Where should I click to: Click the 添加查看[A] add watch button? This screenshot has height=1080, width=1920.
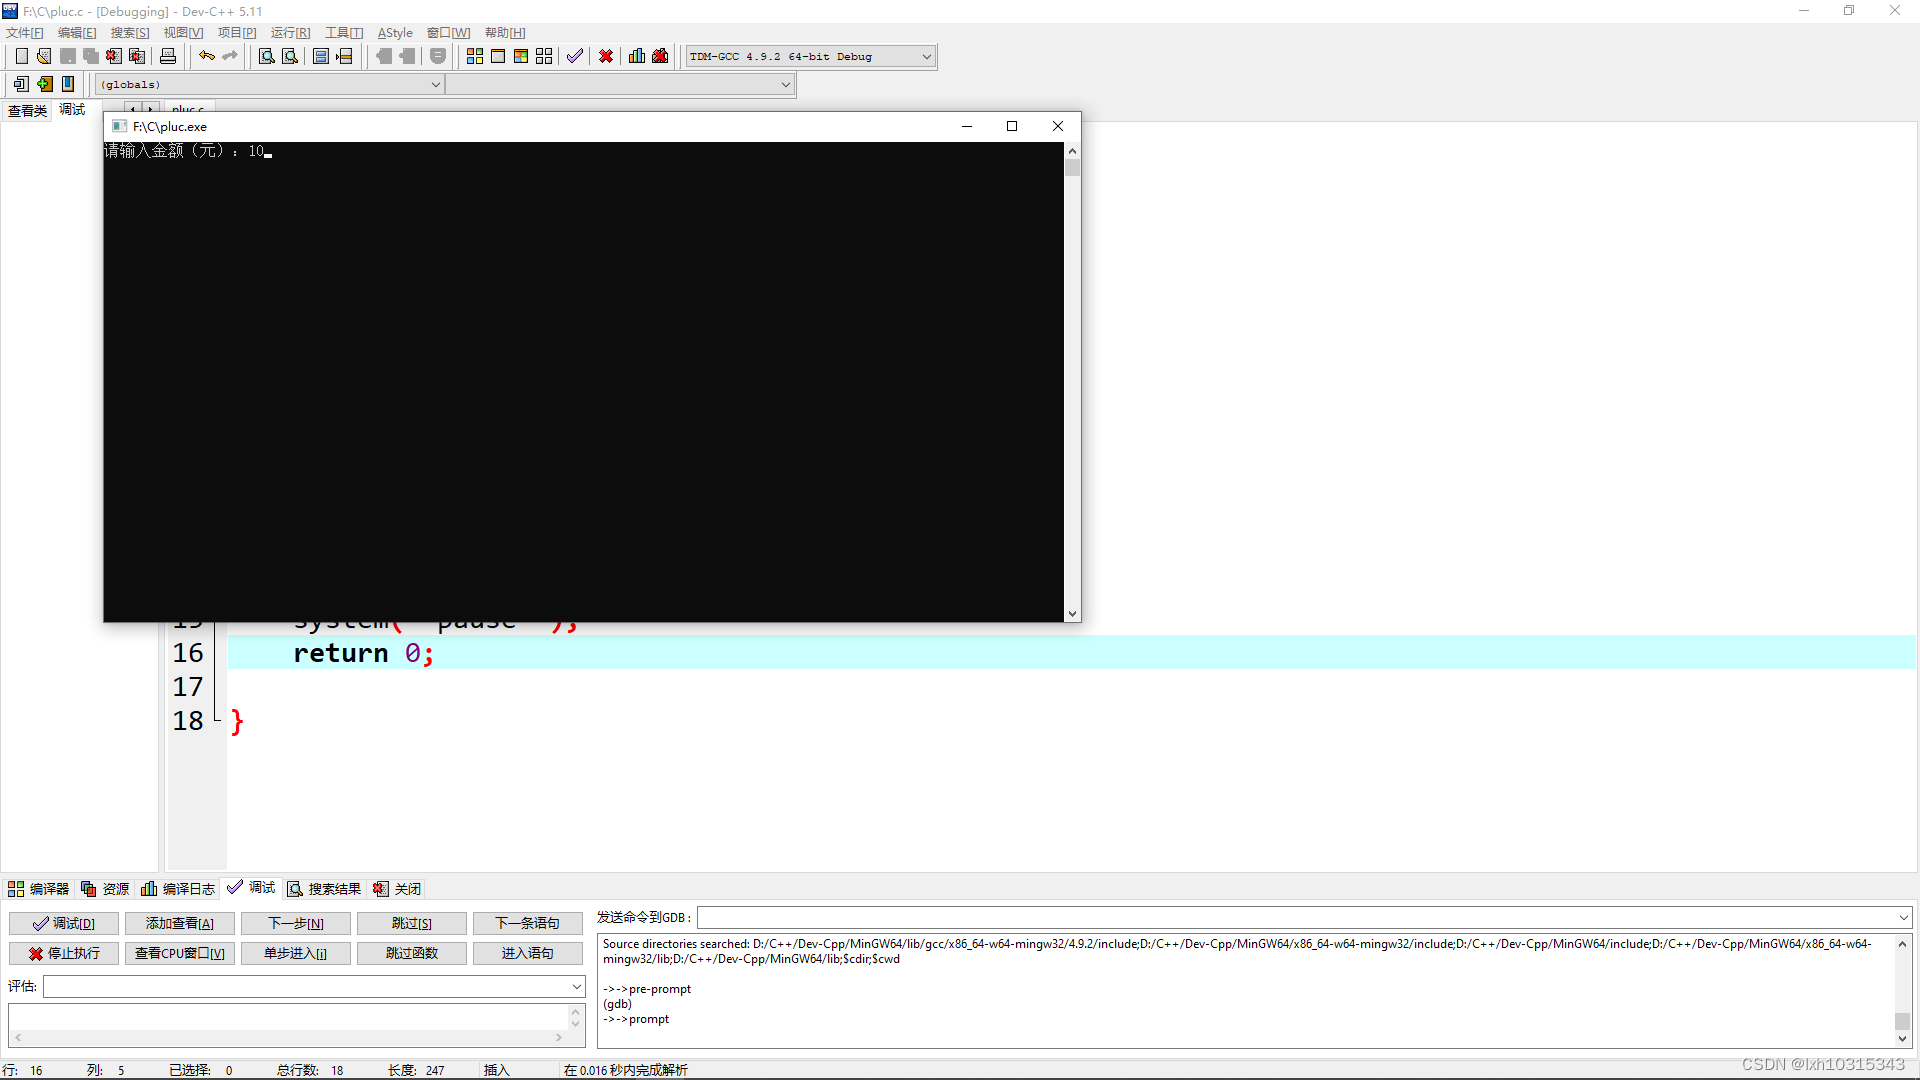pyautogui.click(x=180, y=923)
